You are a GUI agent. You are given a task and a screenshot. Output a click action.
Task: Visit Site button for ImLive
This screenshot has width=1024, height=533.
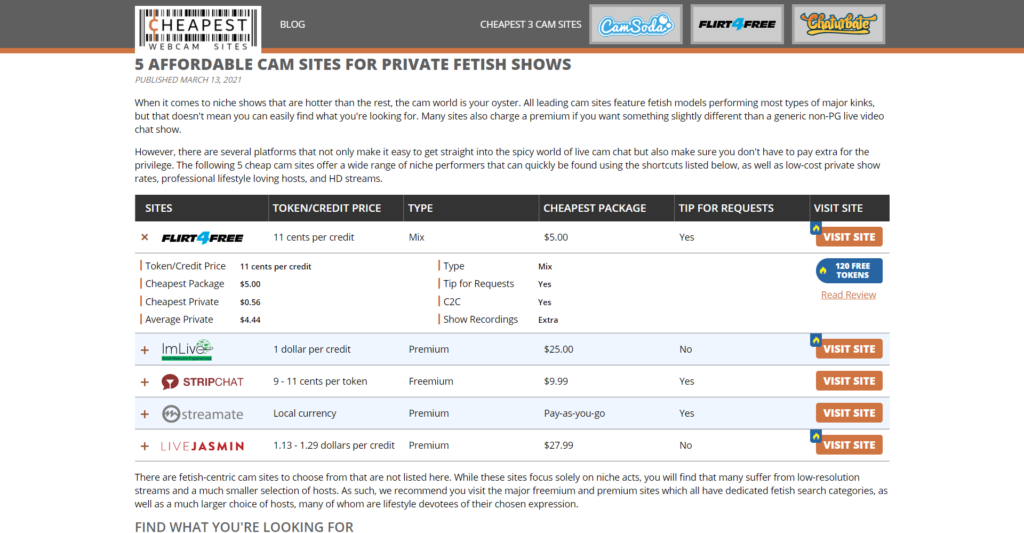pos(849,349)
